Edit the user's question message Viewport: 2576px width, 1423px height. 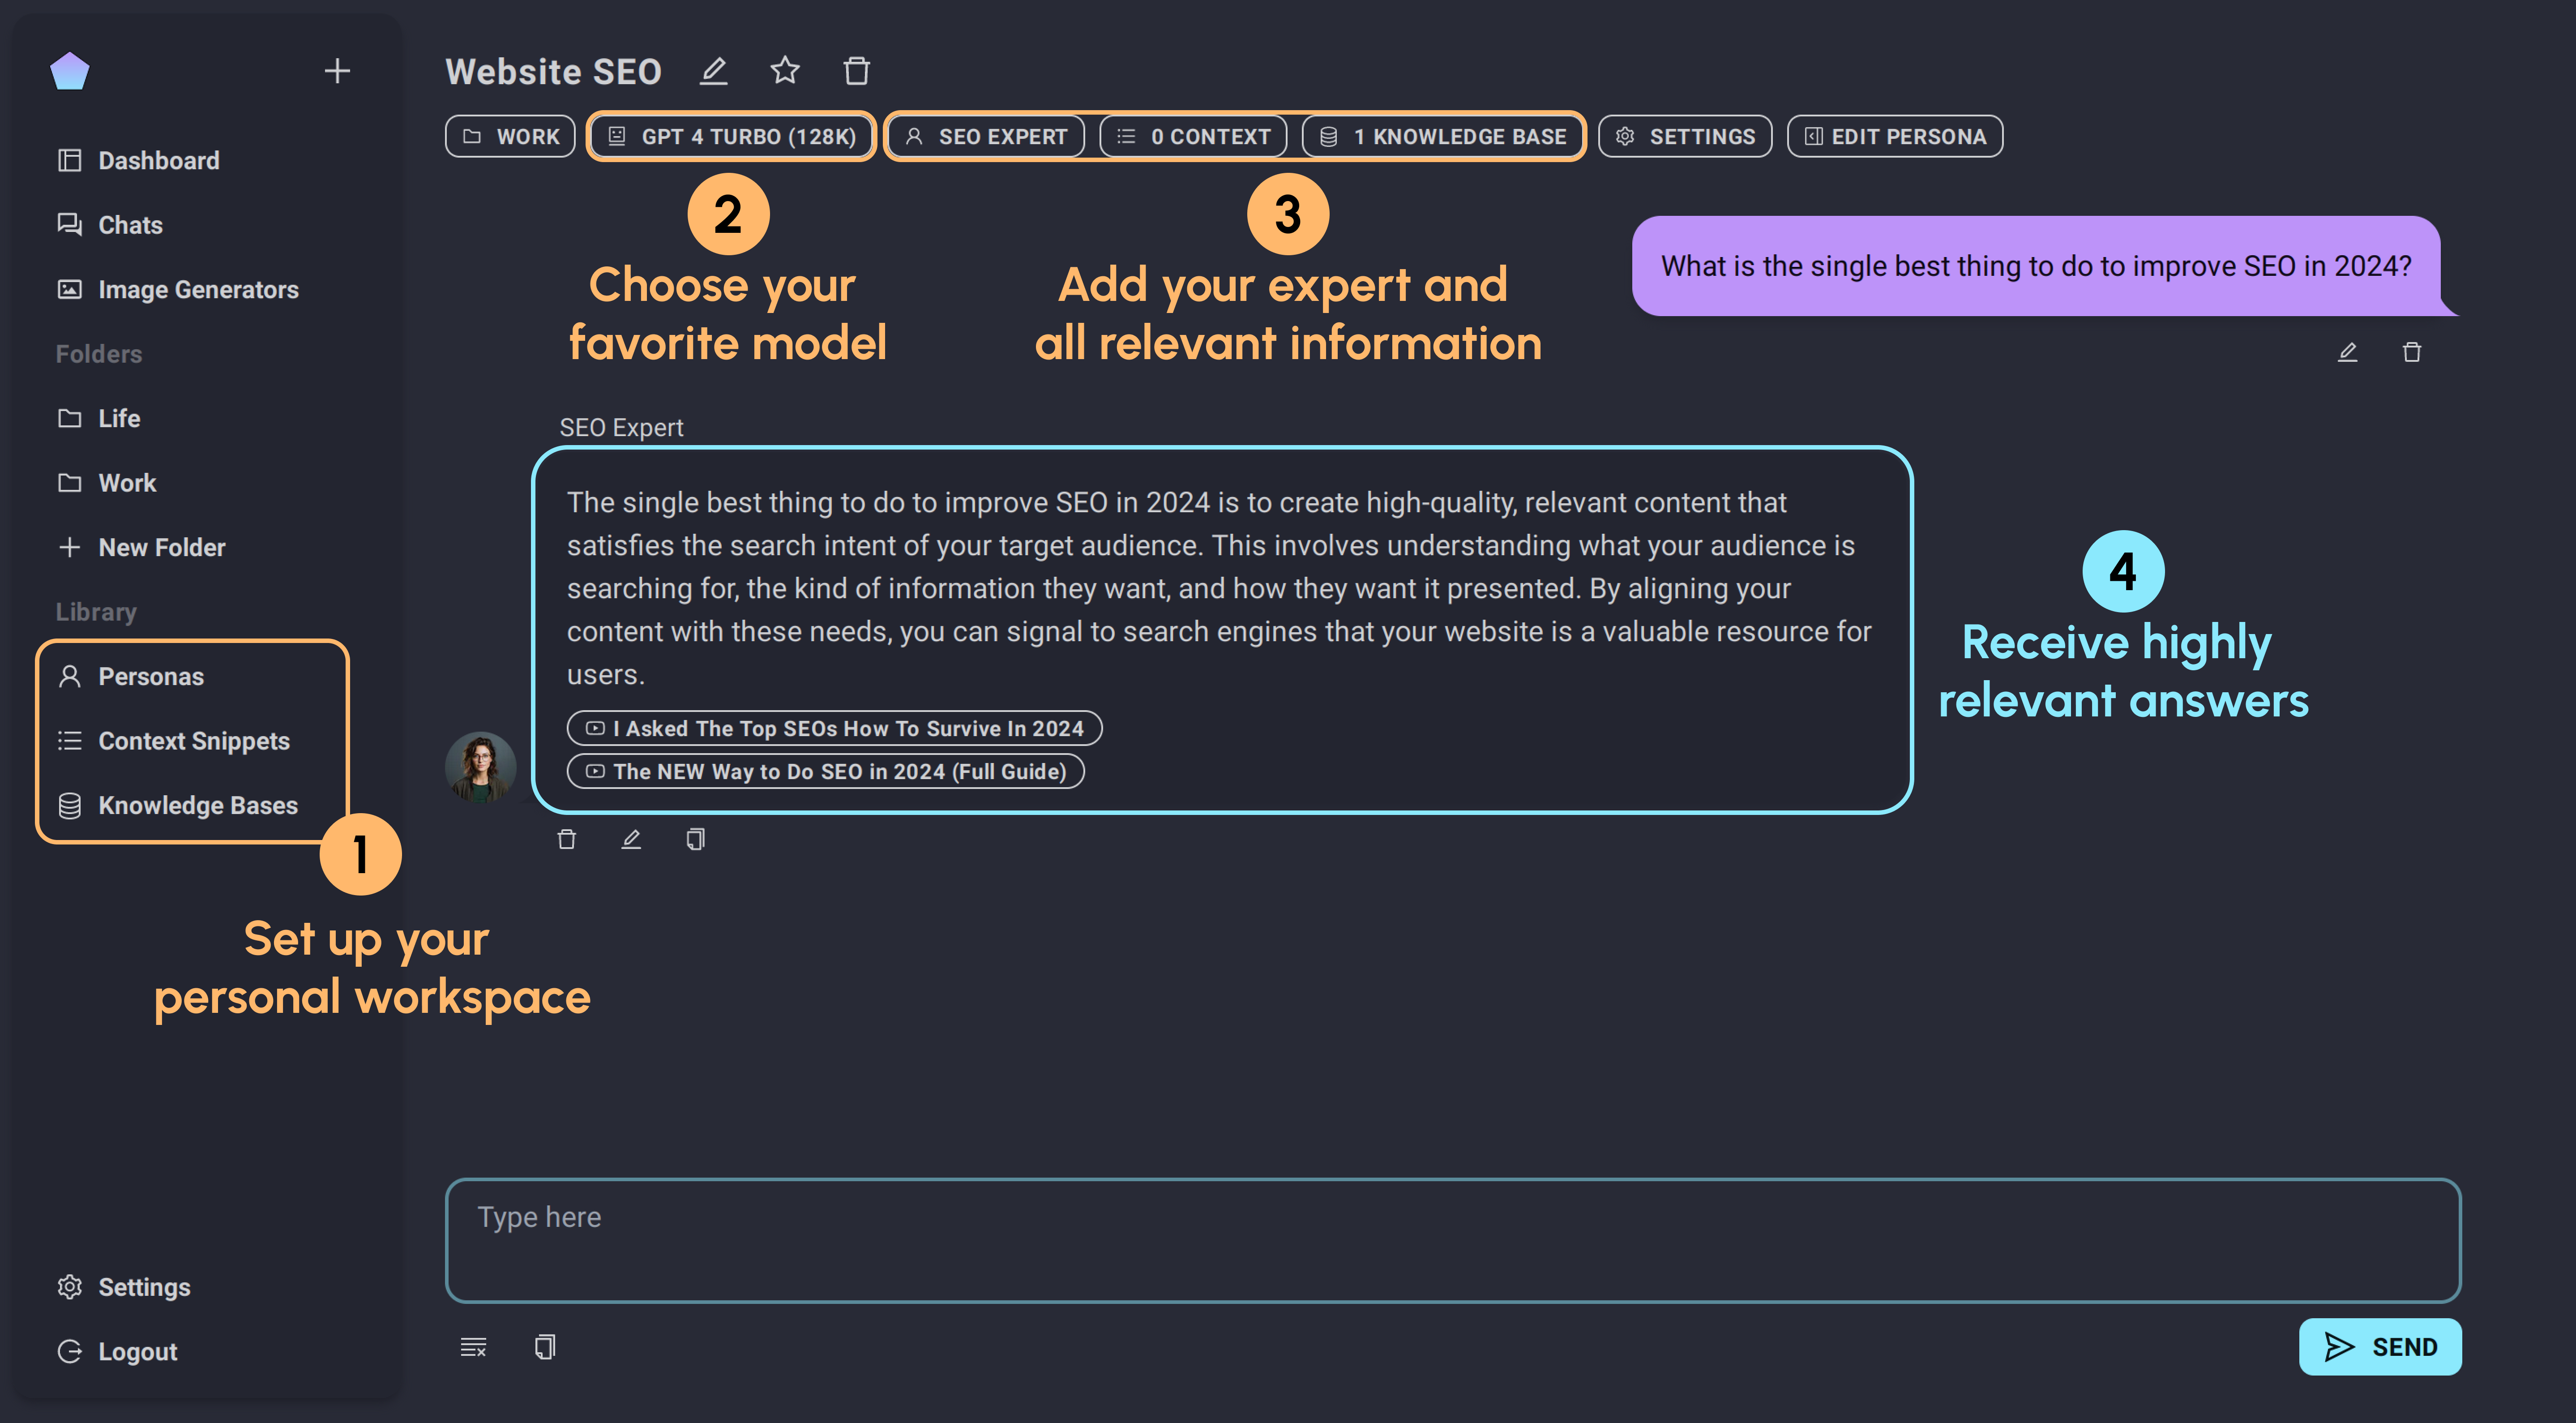(x=2347, y=352)
